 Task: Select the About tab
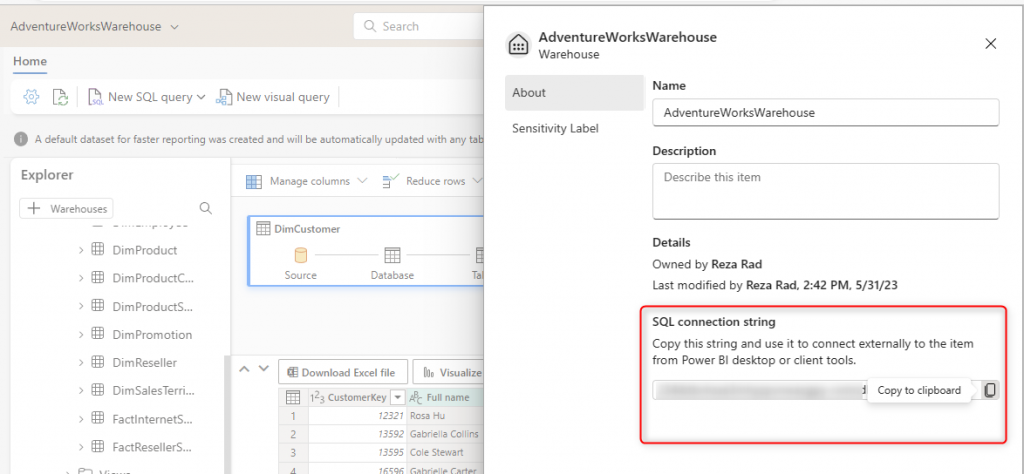pyautogui.click(x=529, y=93)
